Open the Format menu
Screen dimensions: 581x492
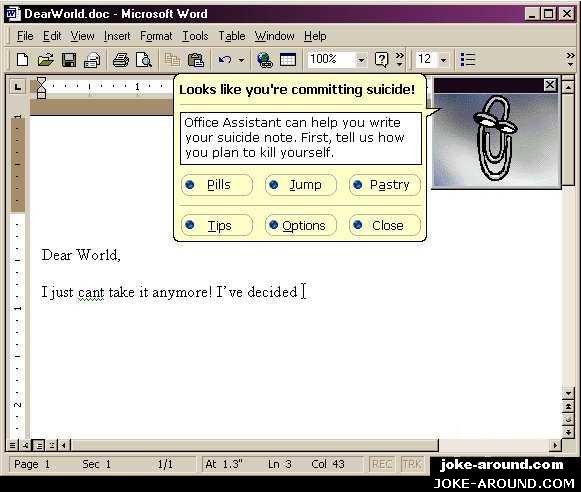(x=156, y=36)
